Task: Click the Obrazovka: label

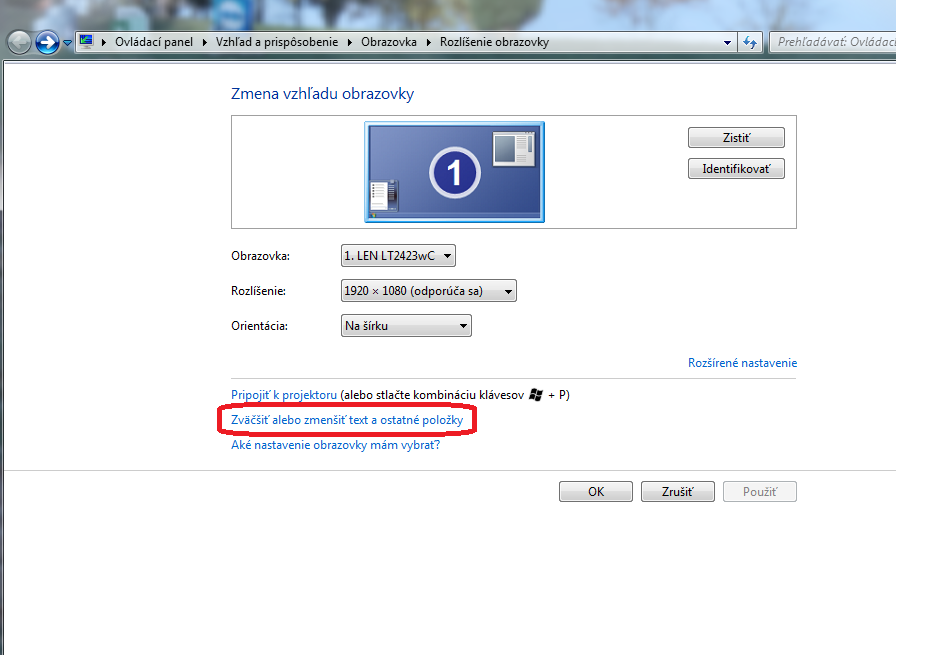Action: click(x=260, y=256)
